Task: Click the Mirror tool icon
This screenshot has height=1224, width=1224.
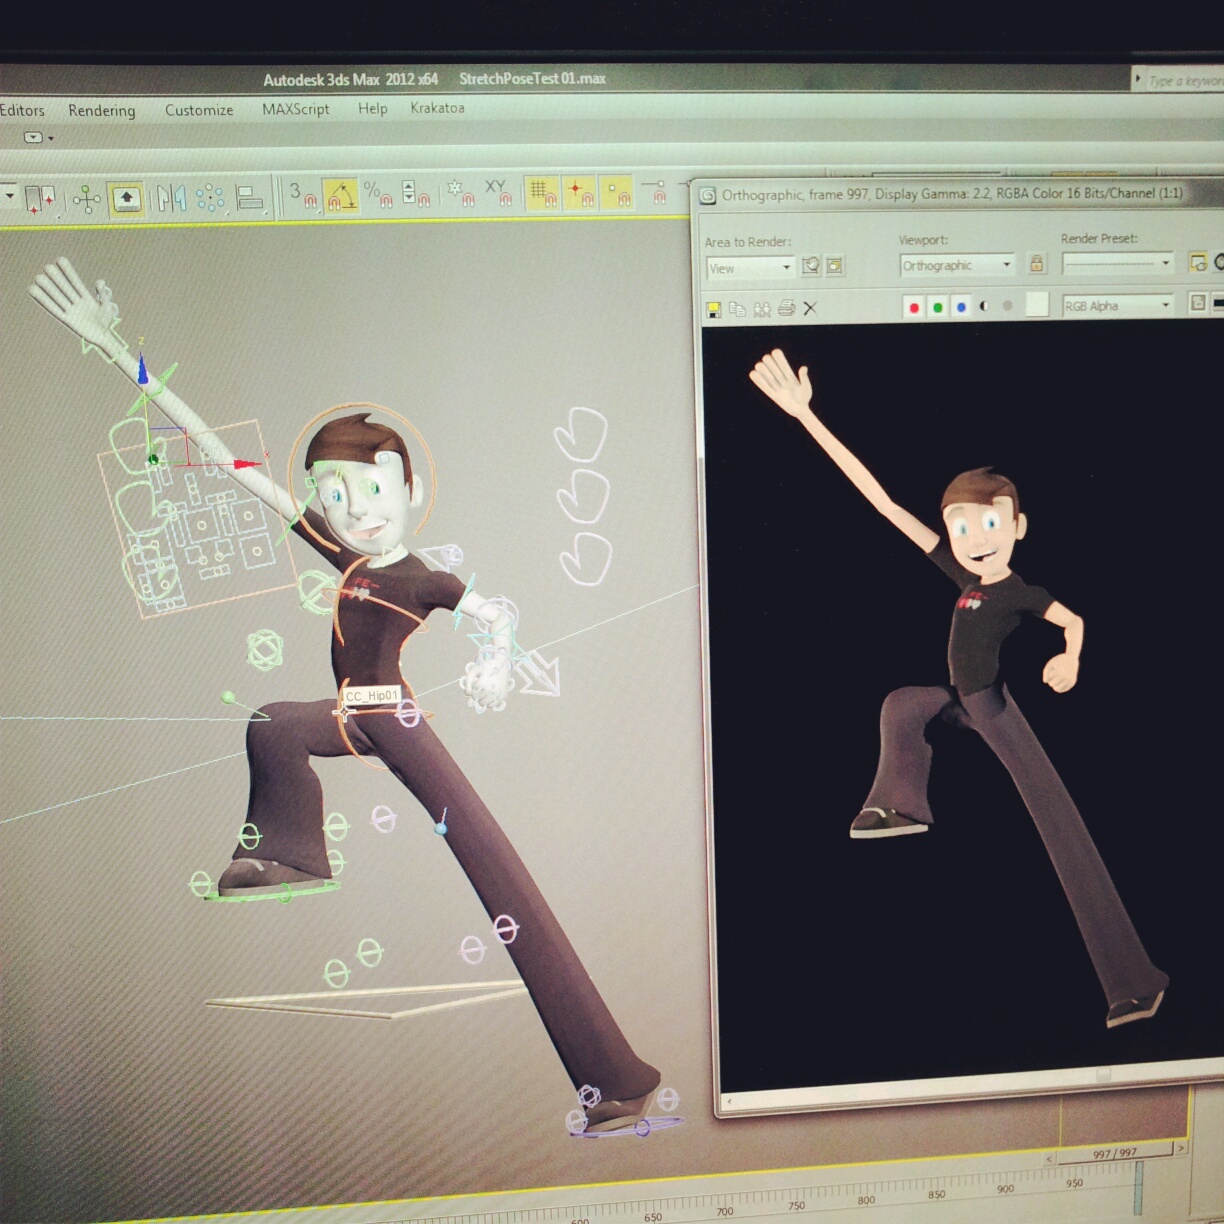Action: click(171, 198)
